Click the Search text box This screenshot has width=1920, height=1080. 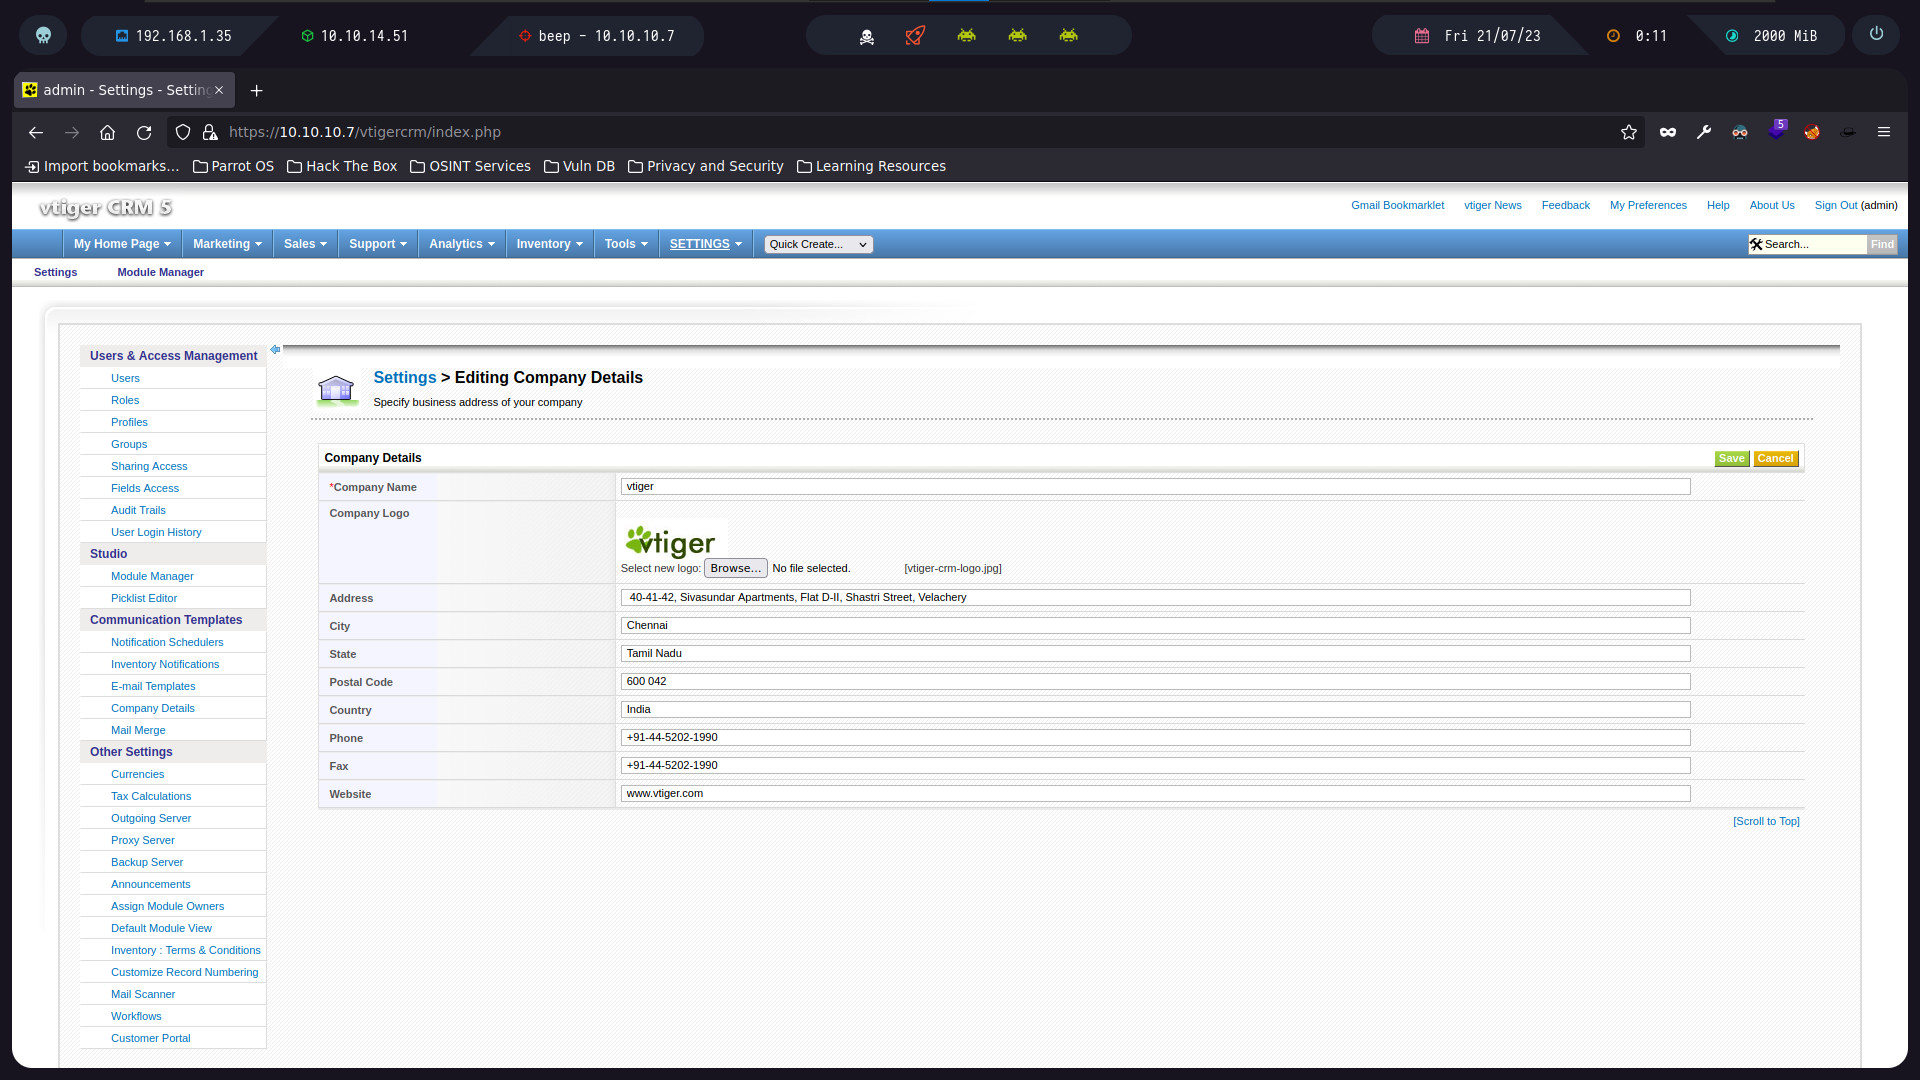point(1813,244)
